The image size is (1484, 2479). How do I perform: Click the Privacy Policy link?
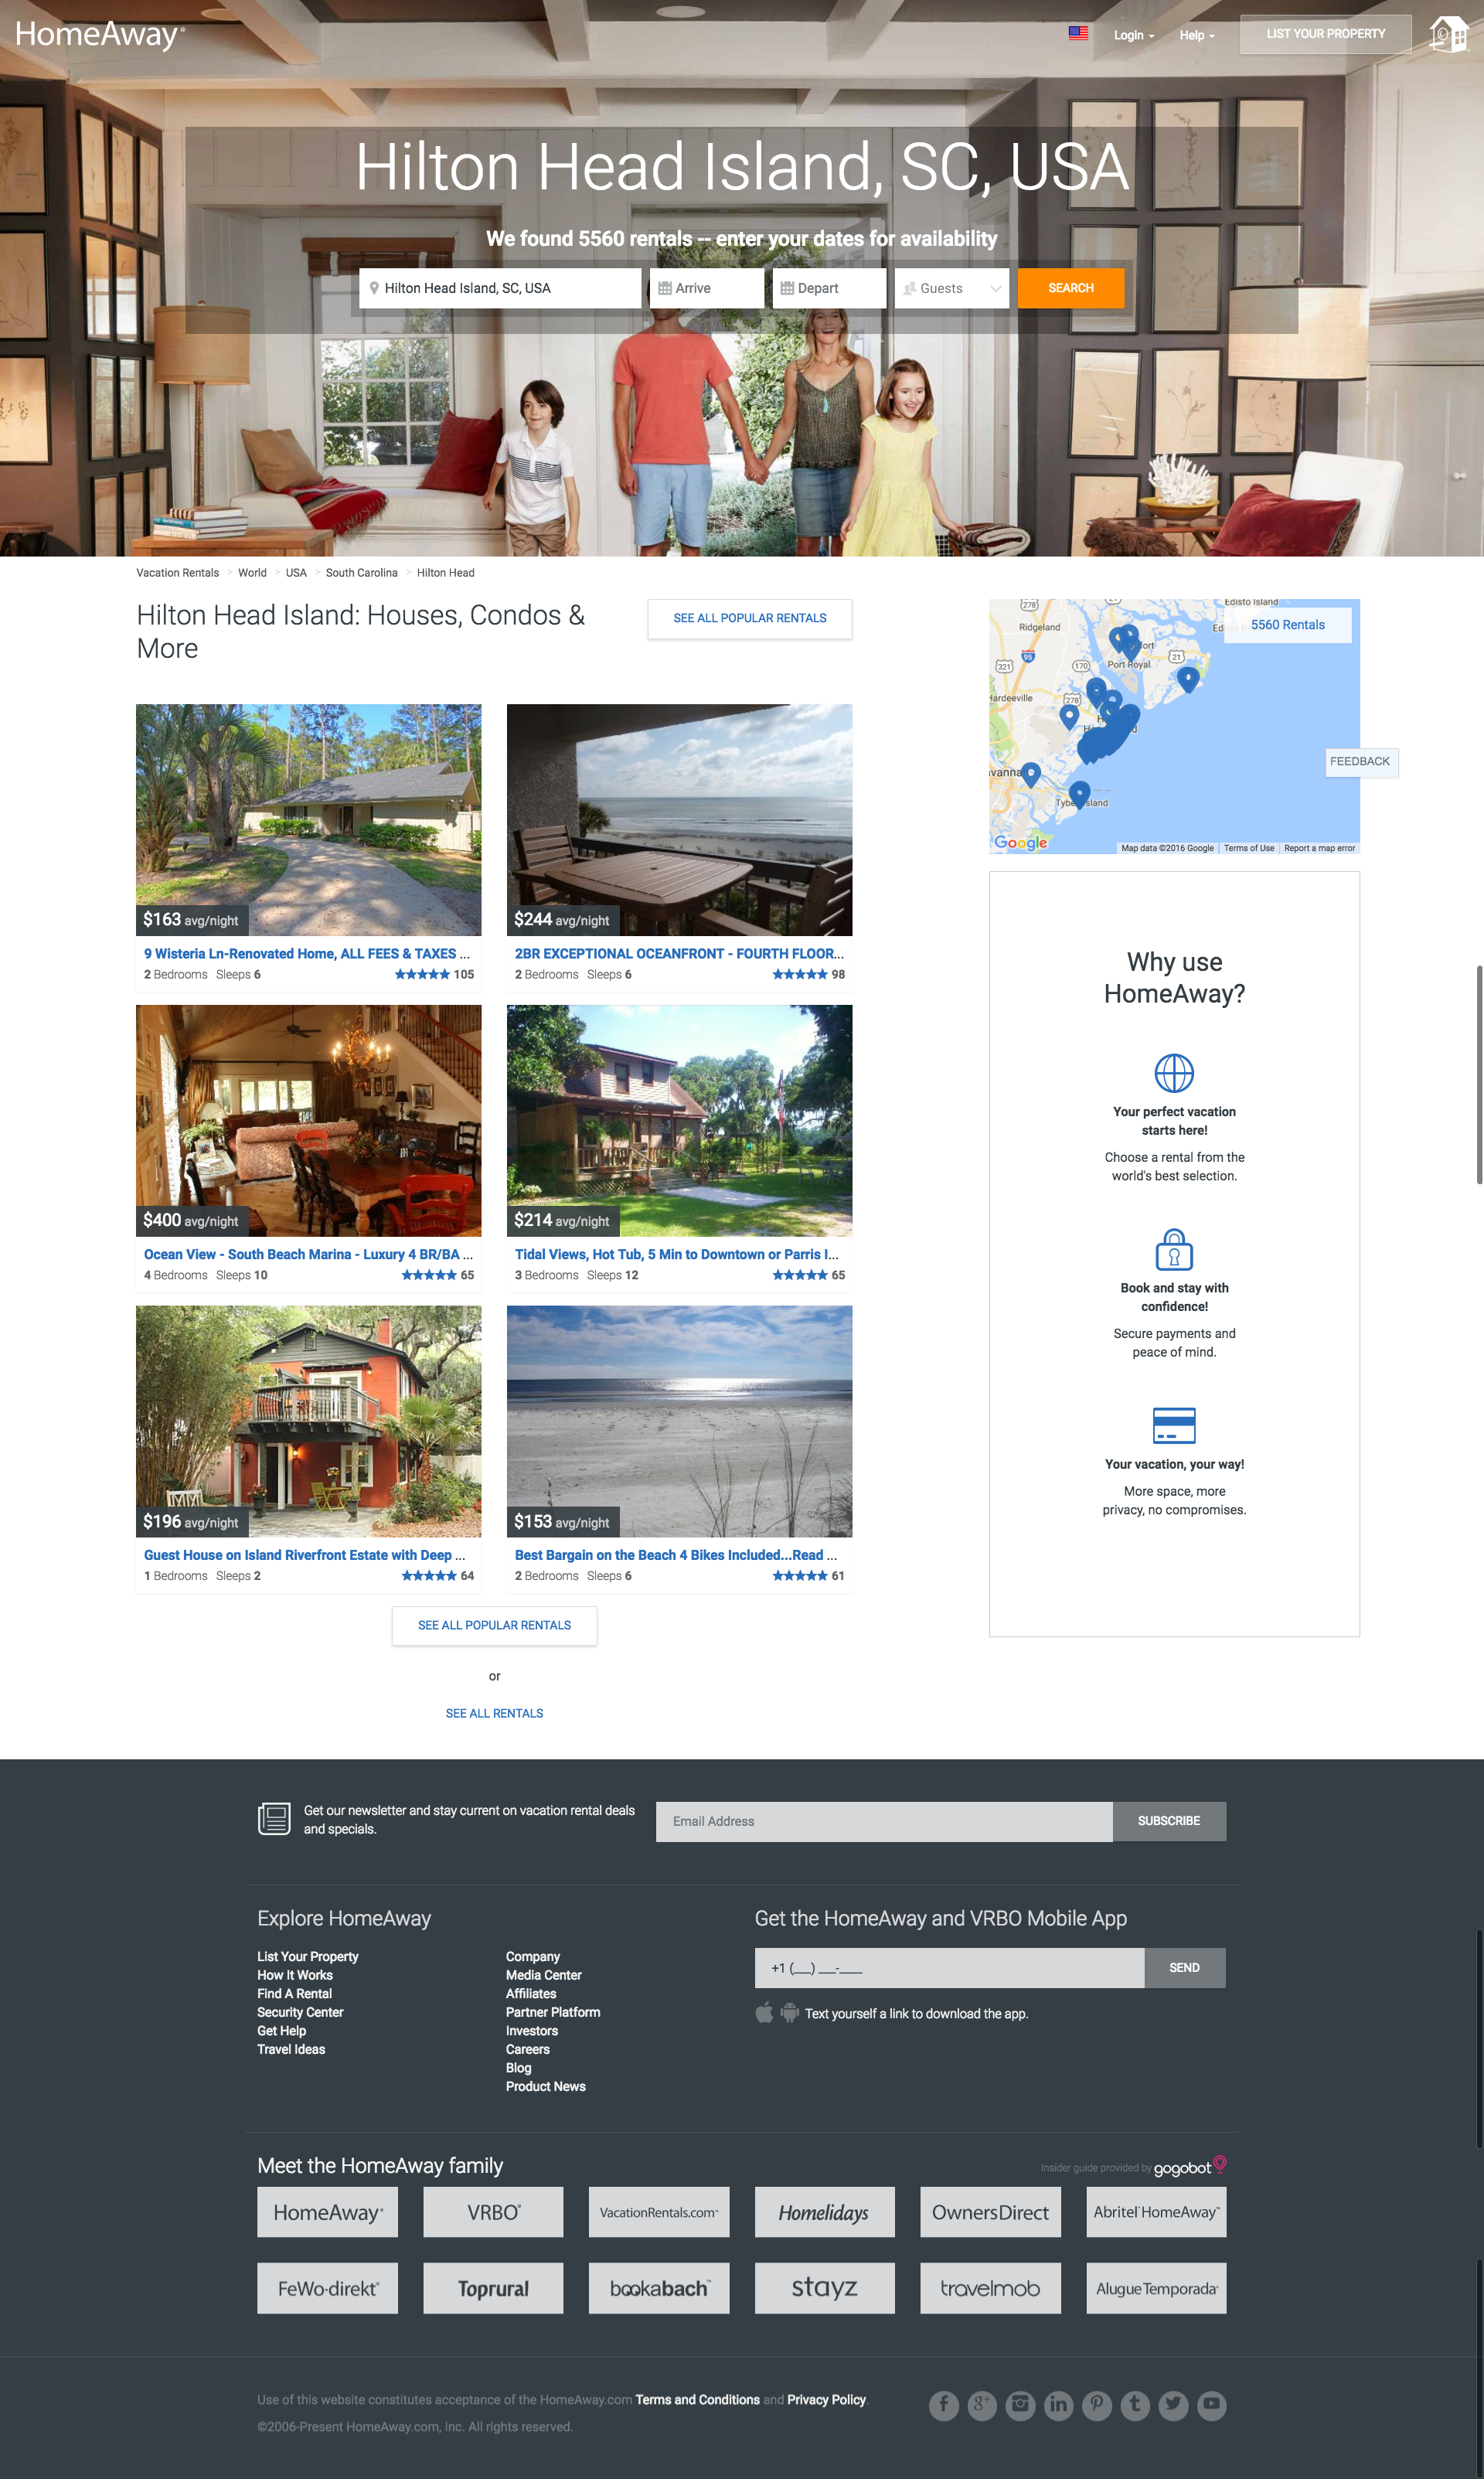tap(826, 2399)
